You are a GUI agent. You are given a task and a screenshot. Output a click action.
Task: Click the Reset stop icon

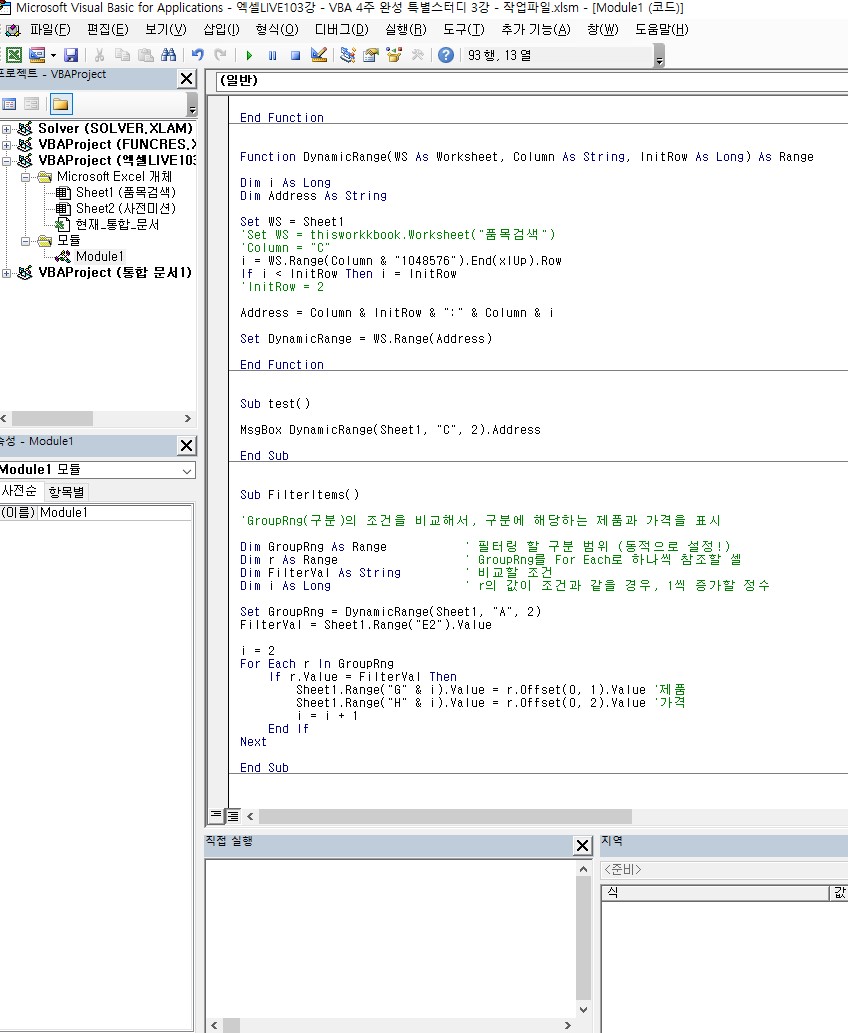(x=295, y=55)
